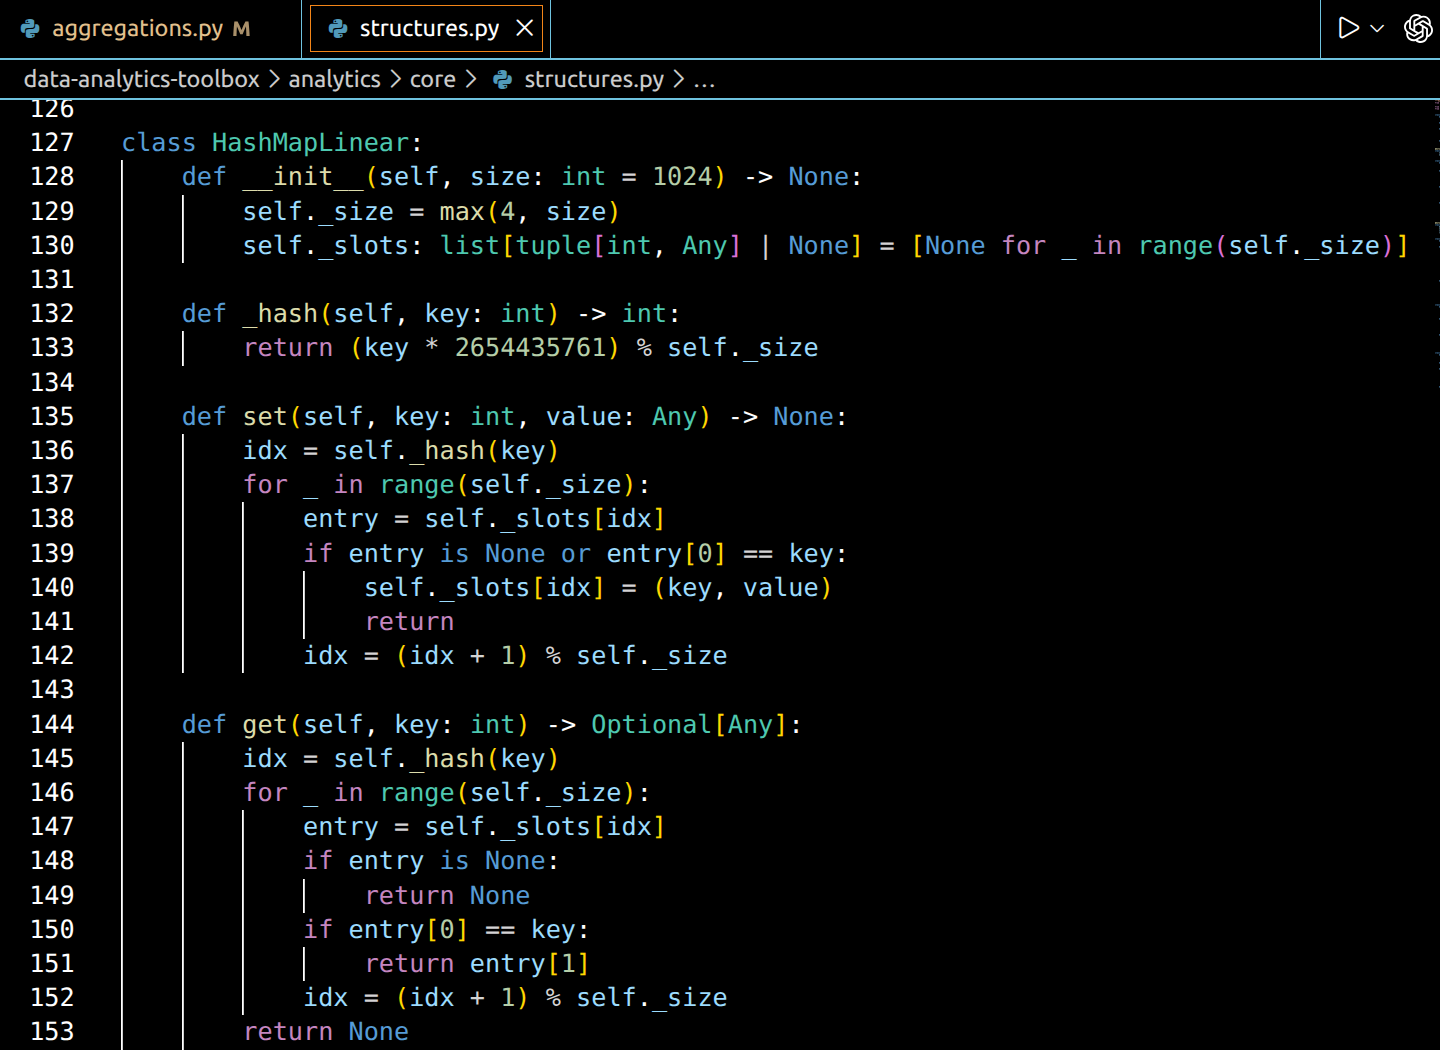Switch to the aggregations.py tab

pos(137,29)
